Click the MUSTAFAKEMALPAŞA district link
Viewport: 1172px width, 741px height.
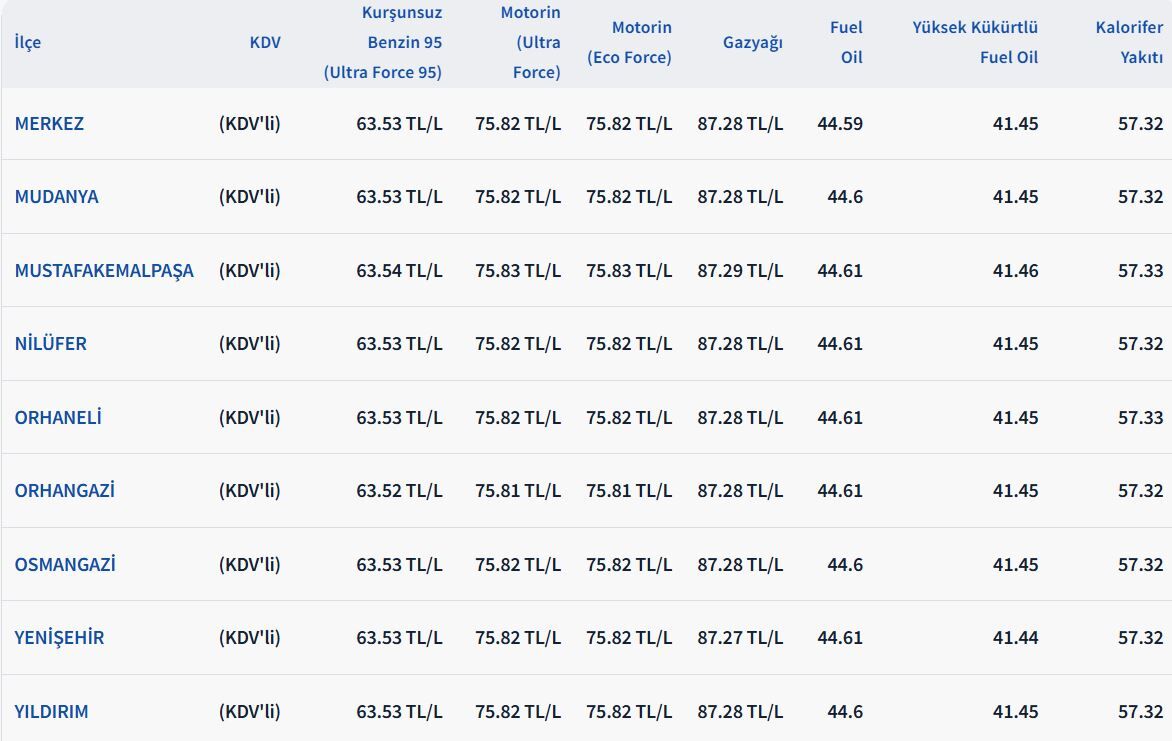[104, 271]
